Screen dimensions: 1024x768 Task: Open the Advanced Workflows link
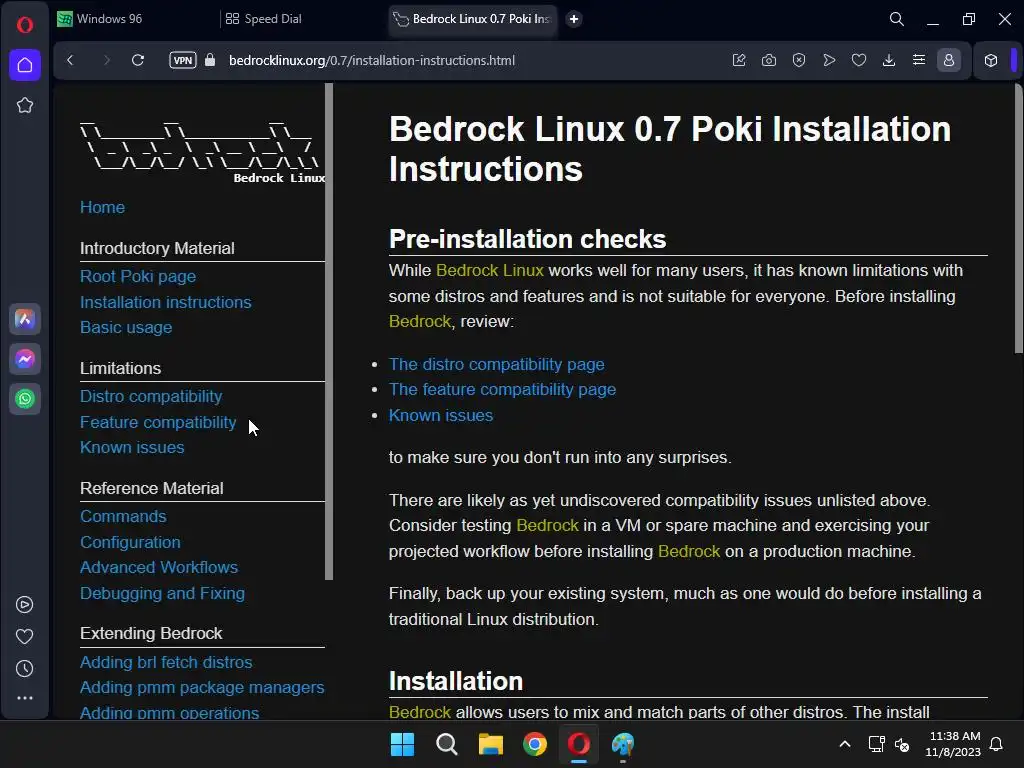(x=159, y=568)
